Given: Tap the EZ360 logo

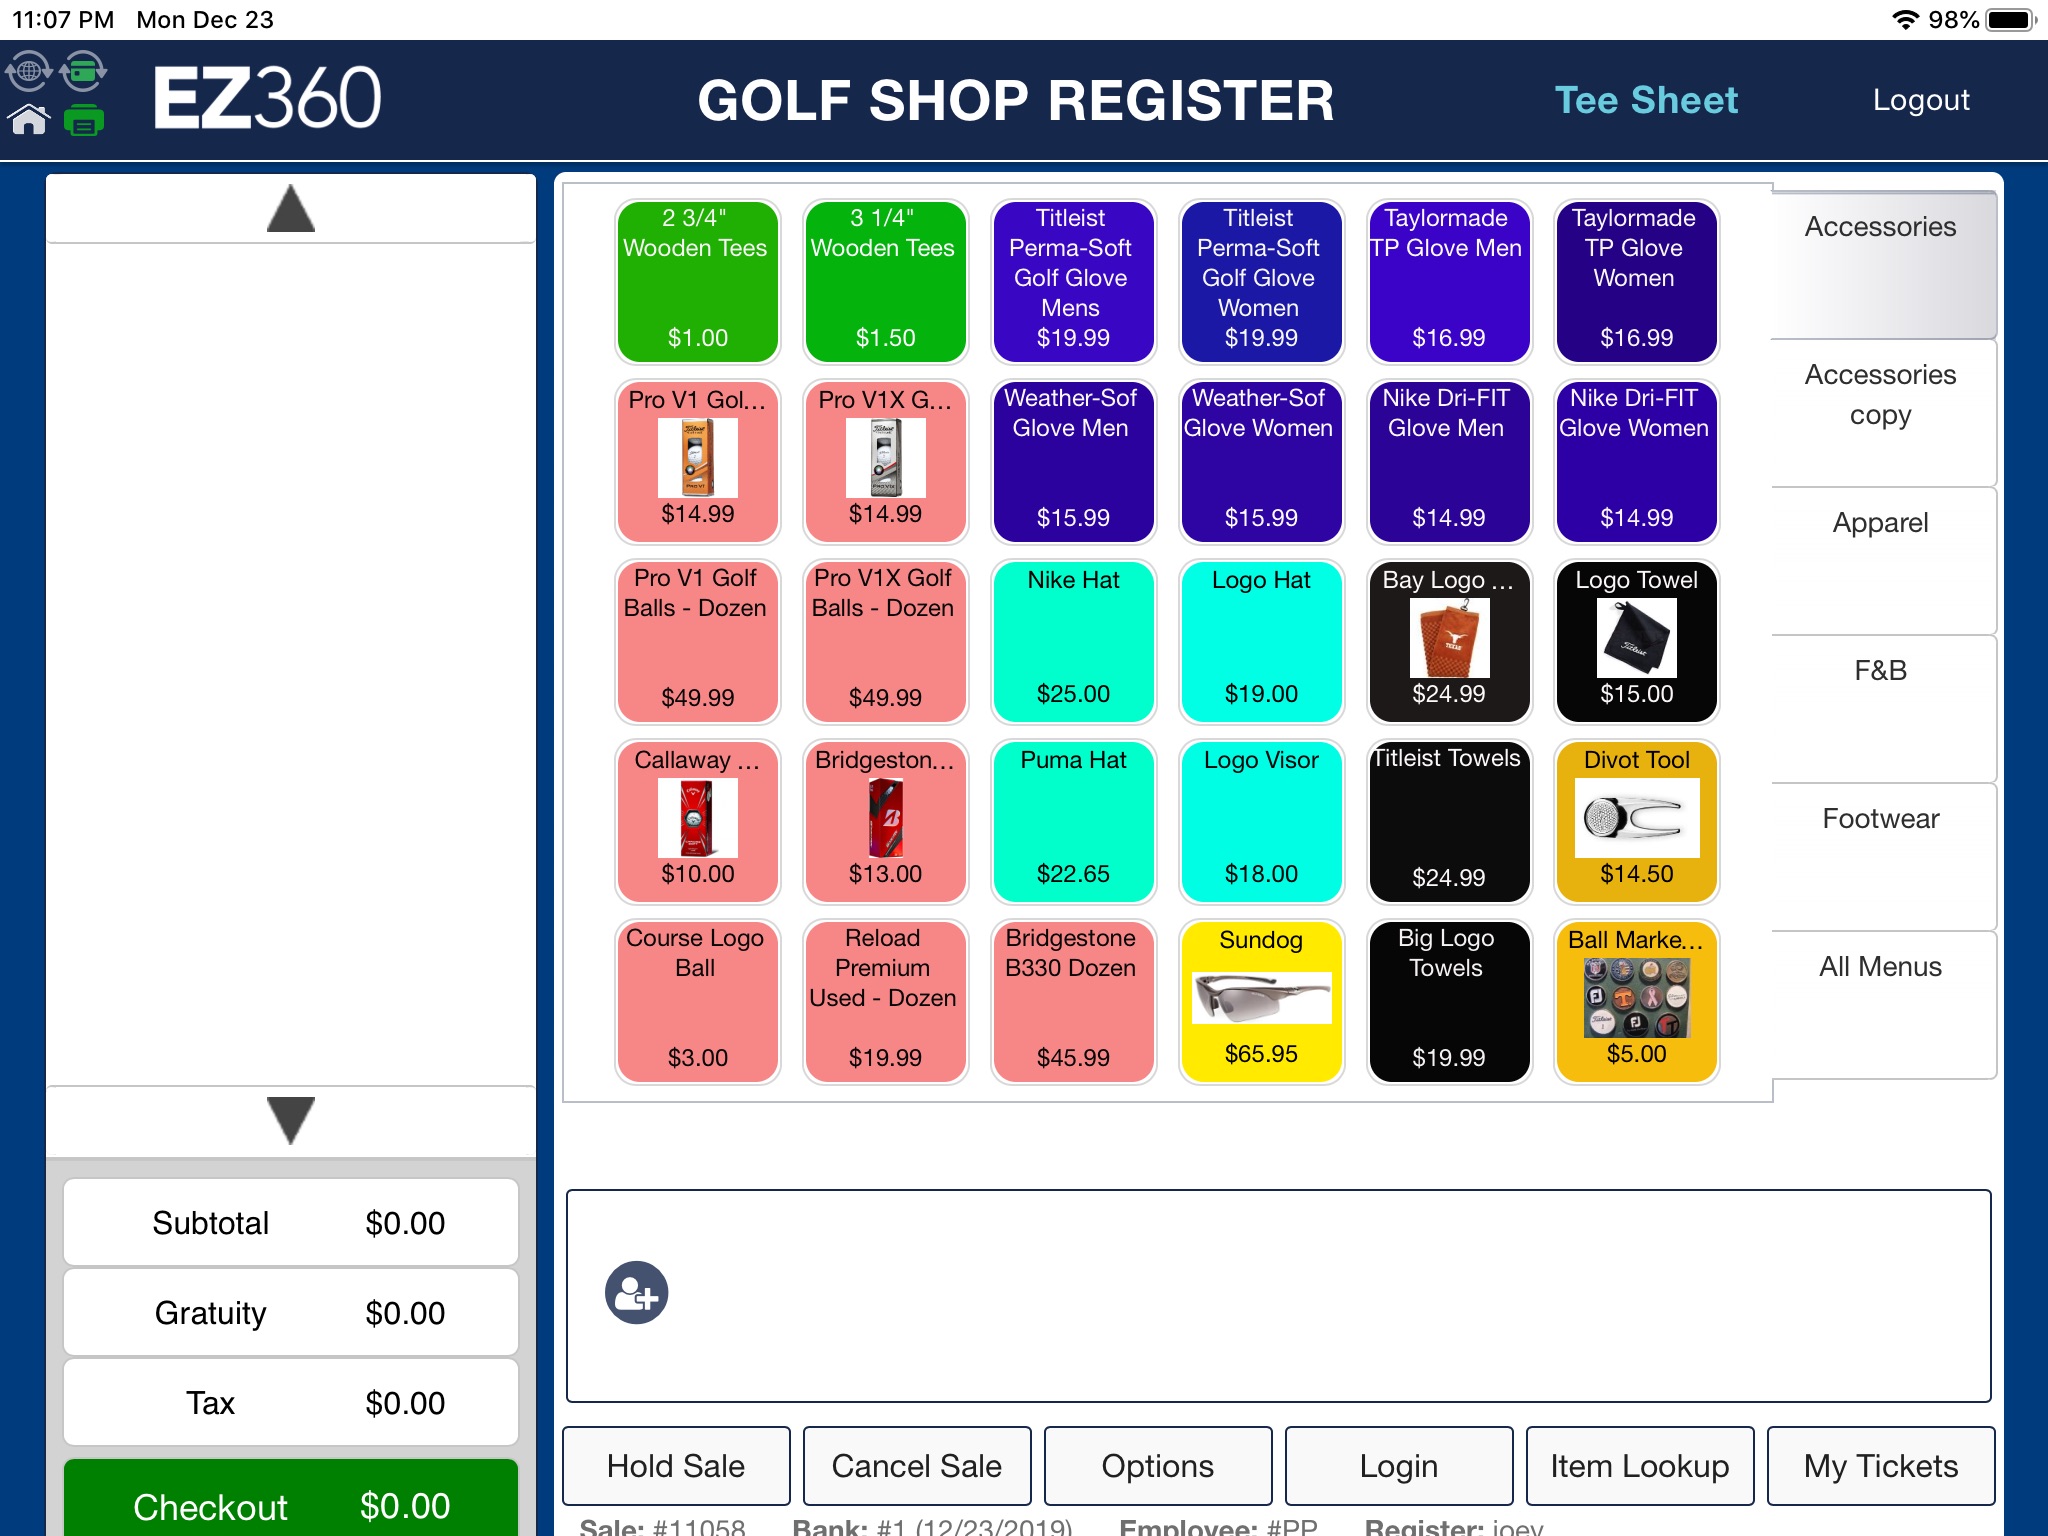Looking at the screenshot, I should click(x=267, y=98).
